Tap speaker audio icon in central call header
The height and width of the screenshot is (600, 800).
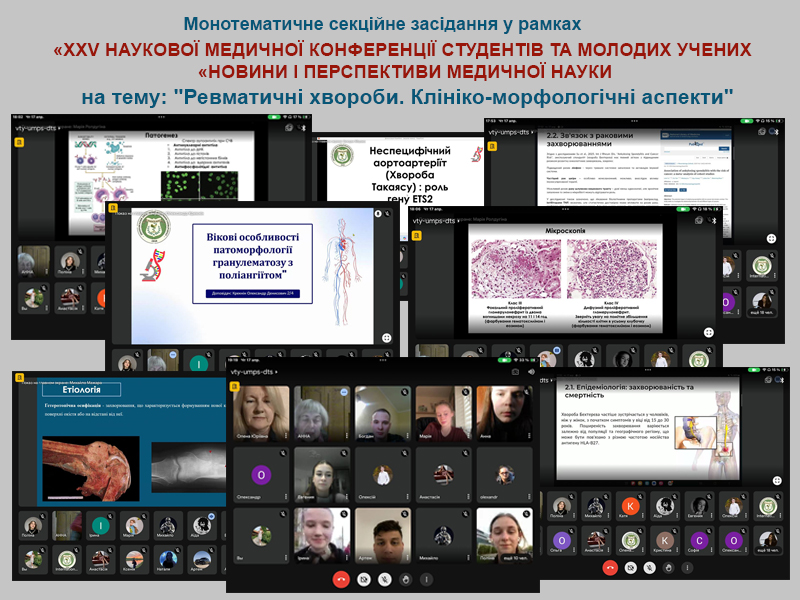tap(531, 372)
